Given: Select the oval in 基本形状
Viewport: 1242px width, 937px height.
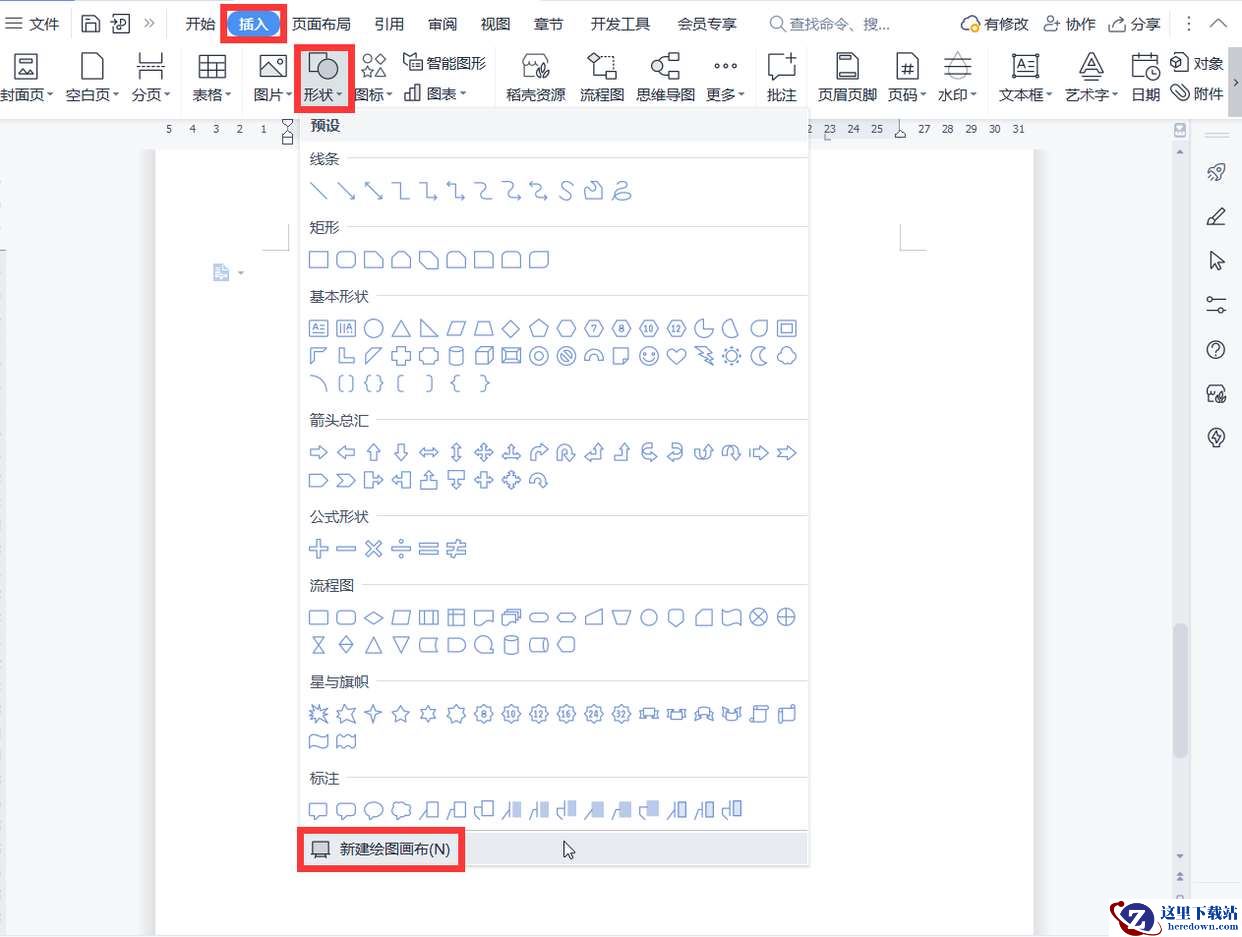Looking at the screenshot, I should pos(374,328).
